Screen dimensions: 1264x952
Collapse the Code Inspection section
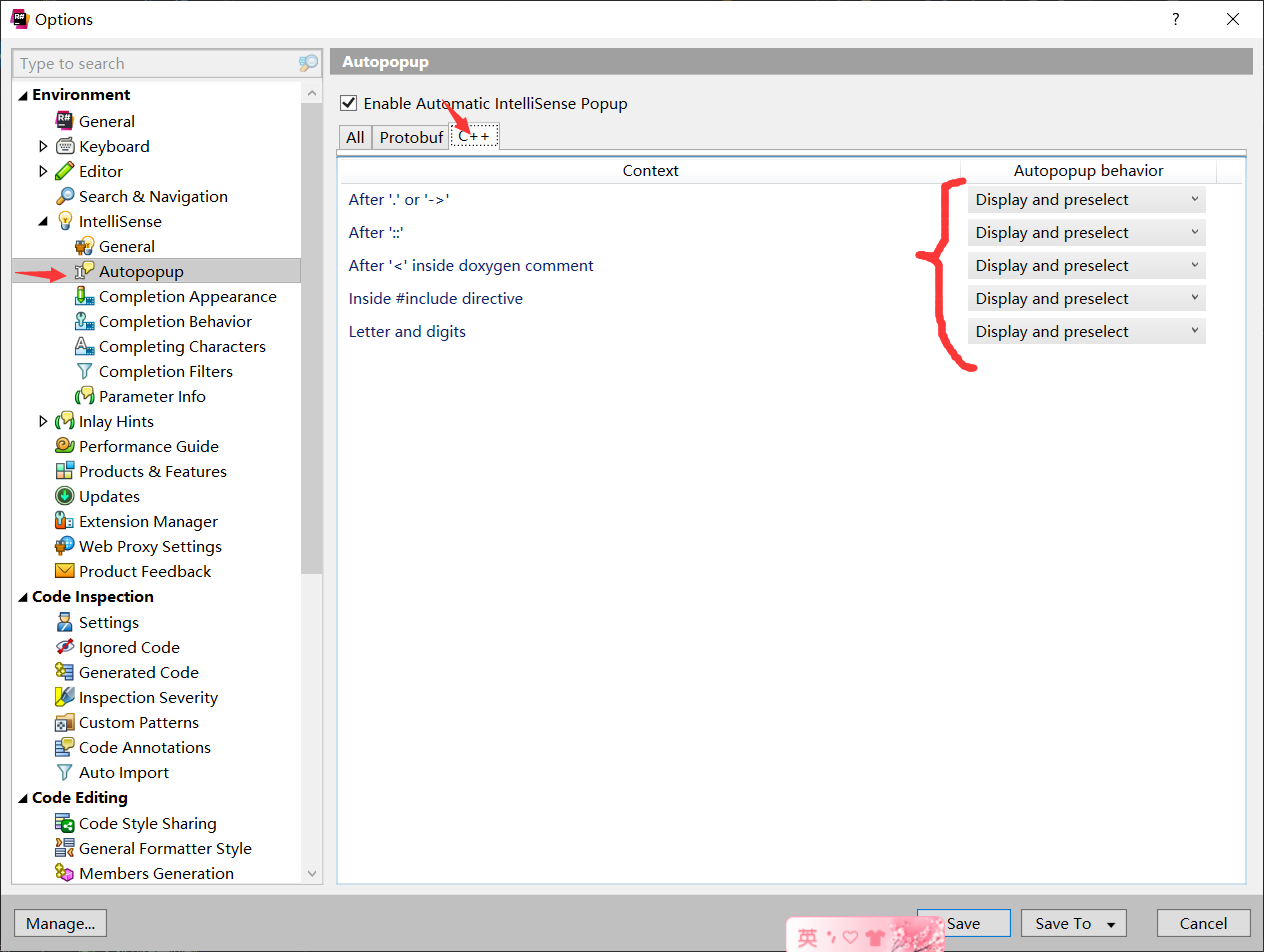(23, 597)
